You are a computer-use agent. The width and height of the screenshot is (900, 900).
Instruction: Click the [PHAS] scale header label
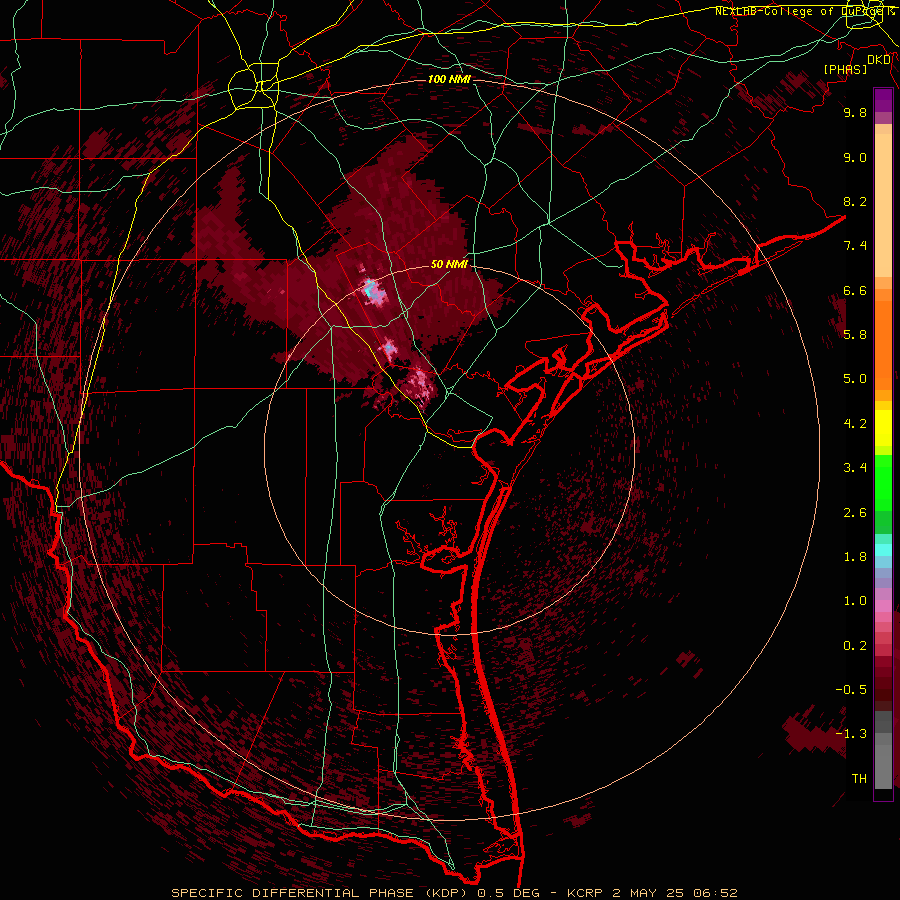[845, 69]
